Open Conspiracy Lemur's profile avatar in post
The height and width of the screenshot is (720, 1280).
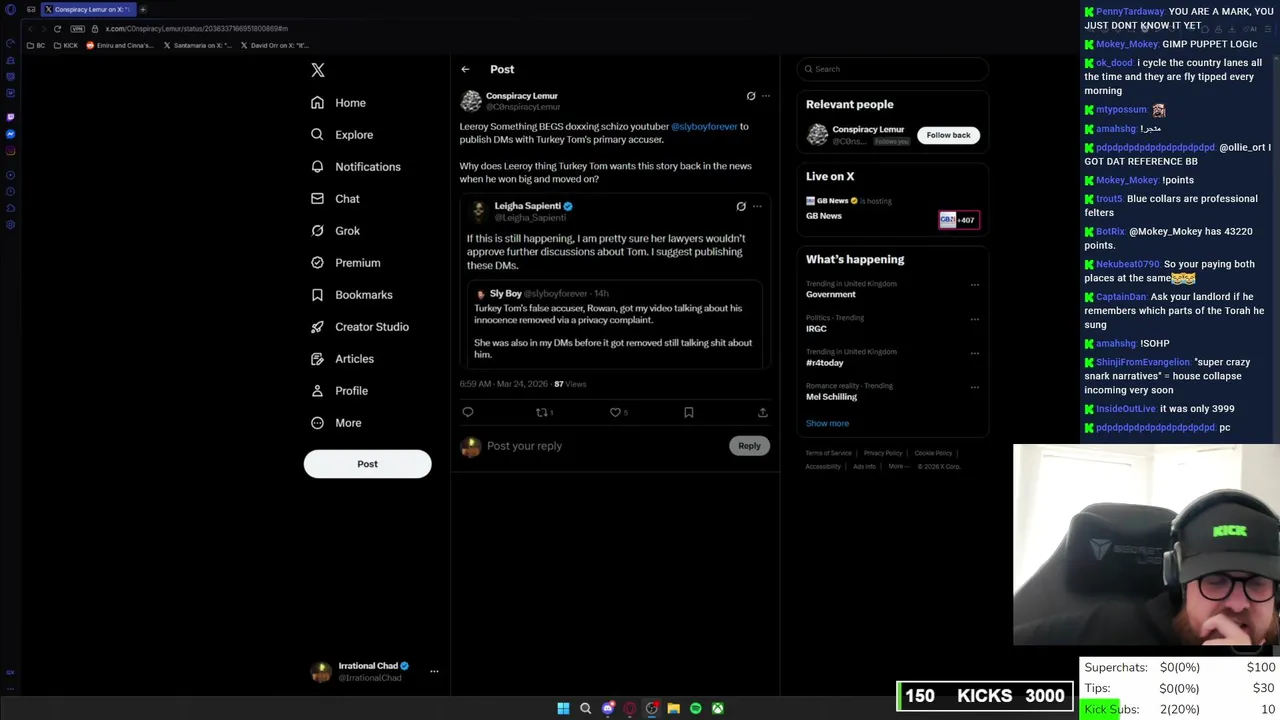470,101
